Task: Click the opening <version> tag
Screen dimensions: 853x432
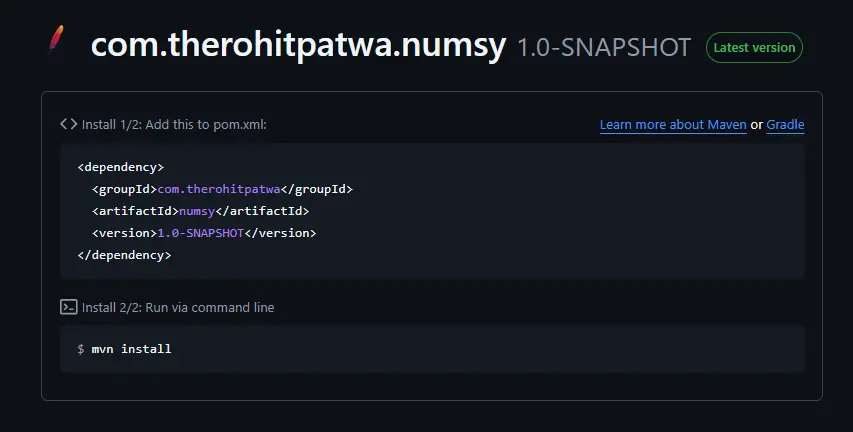Action: click(124, 233)
